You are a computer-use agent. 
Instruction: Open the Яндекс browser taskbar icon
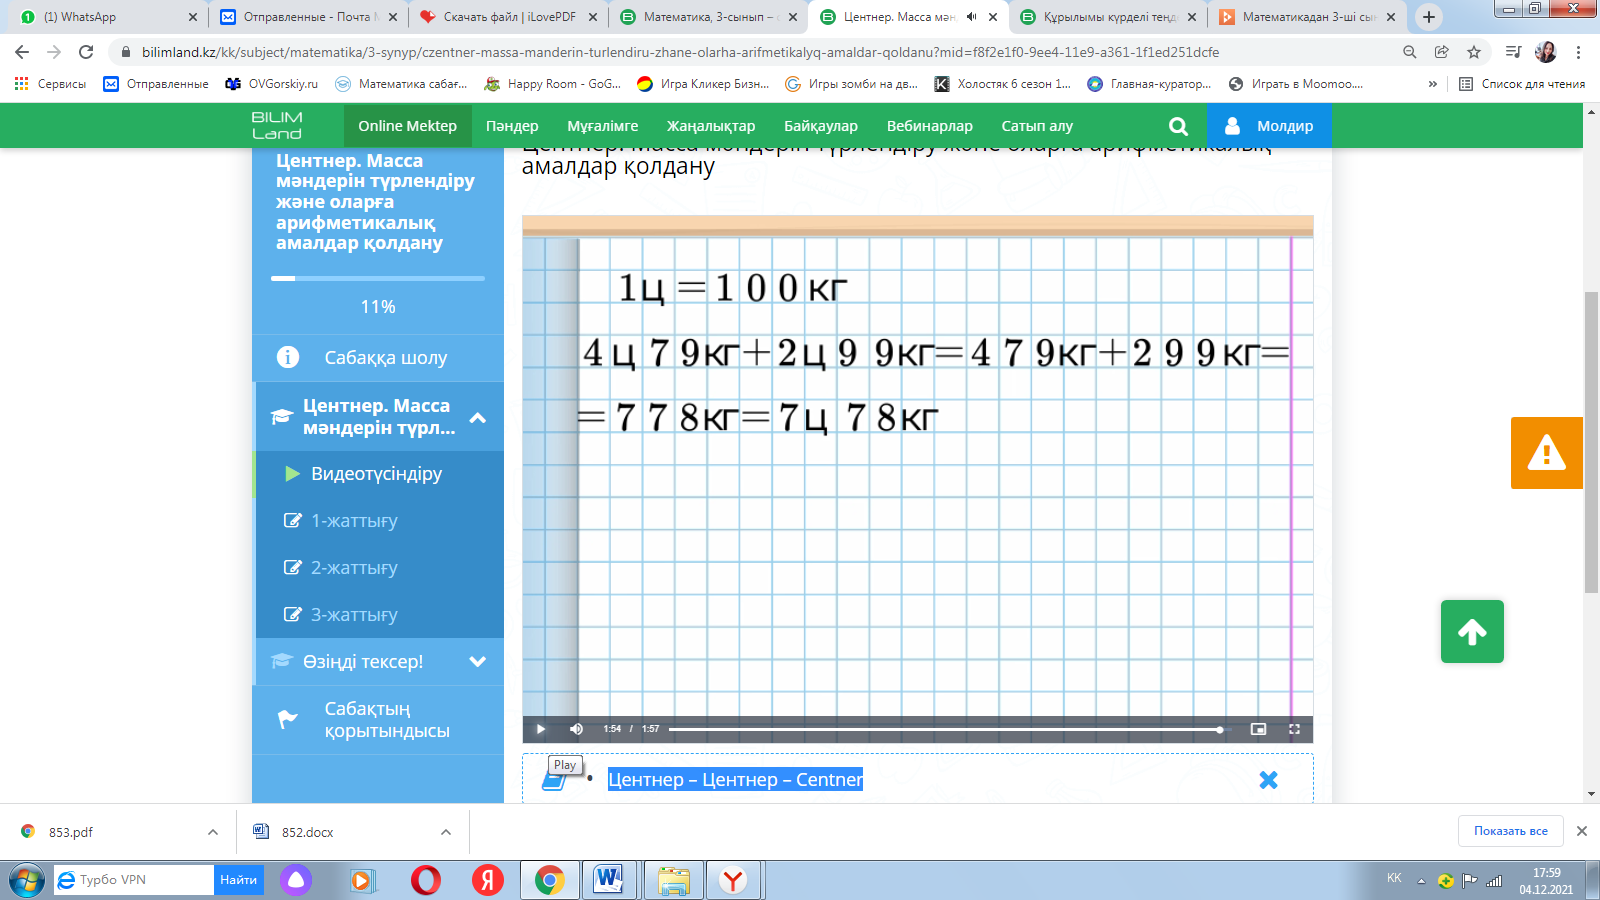(x=733, y=880)
